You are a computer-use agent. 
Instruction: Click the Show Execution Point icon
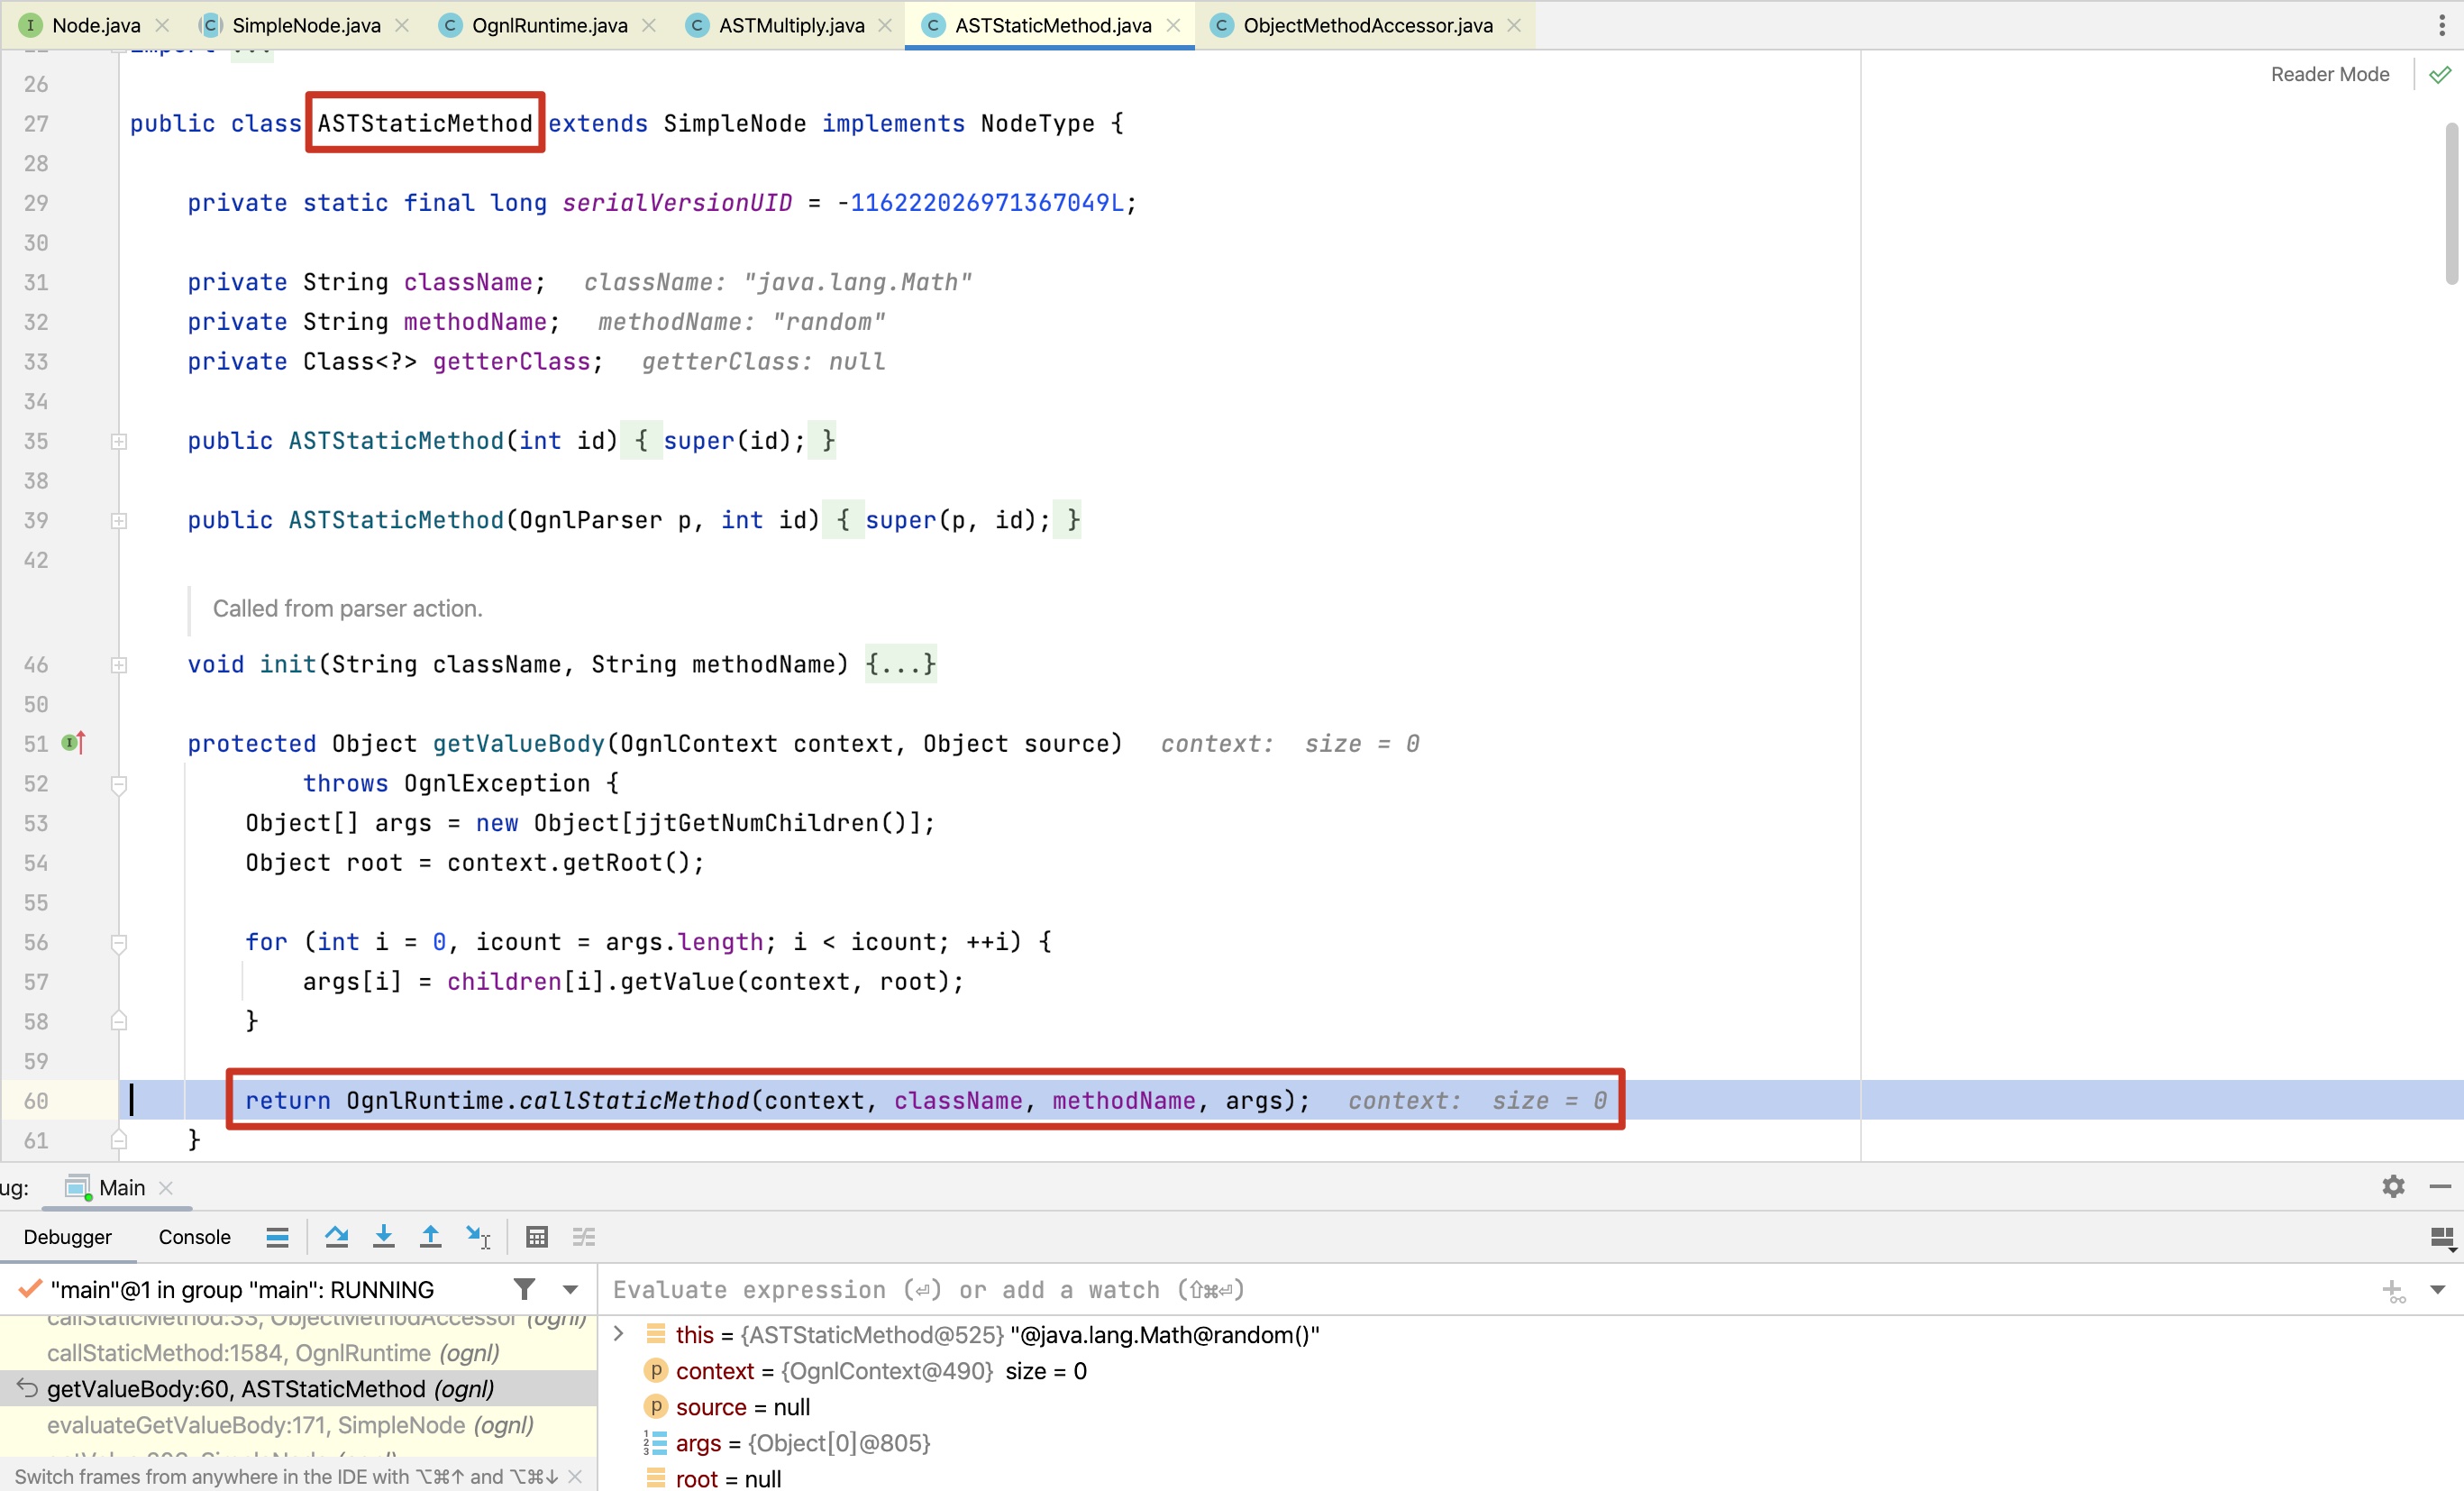click(x=277, y=1237)
